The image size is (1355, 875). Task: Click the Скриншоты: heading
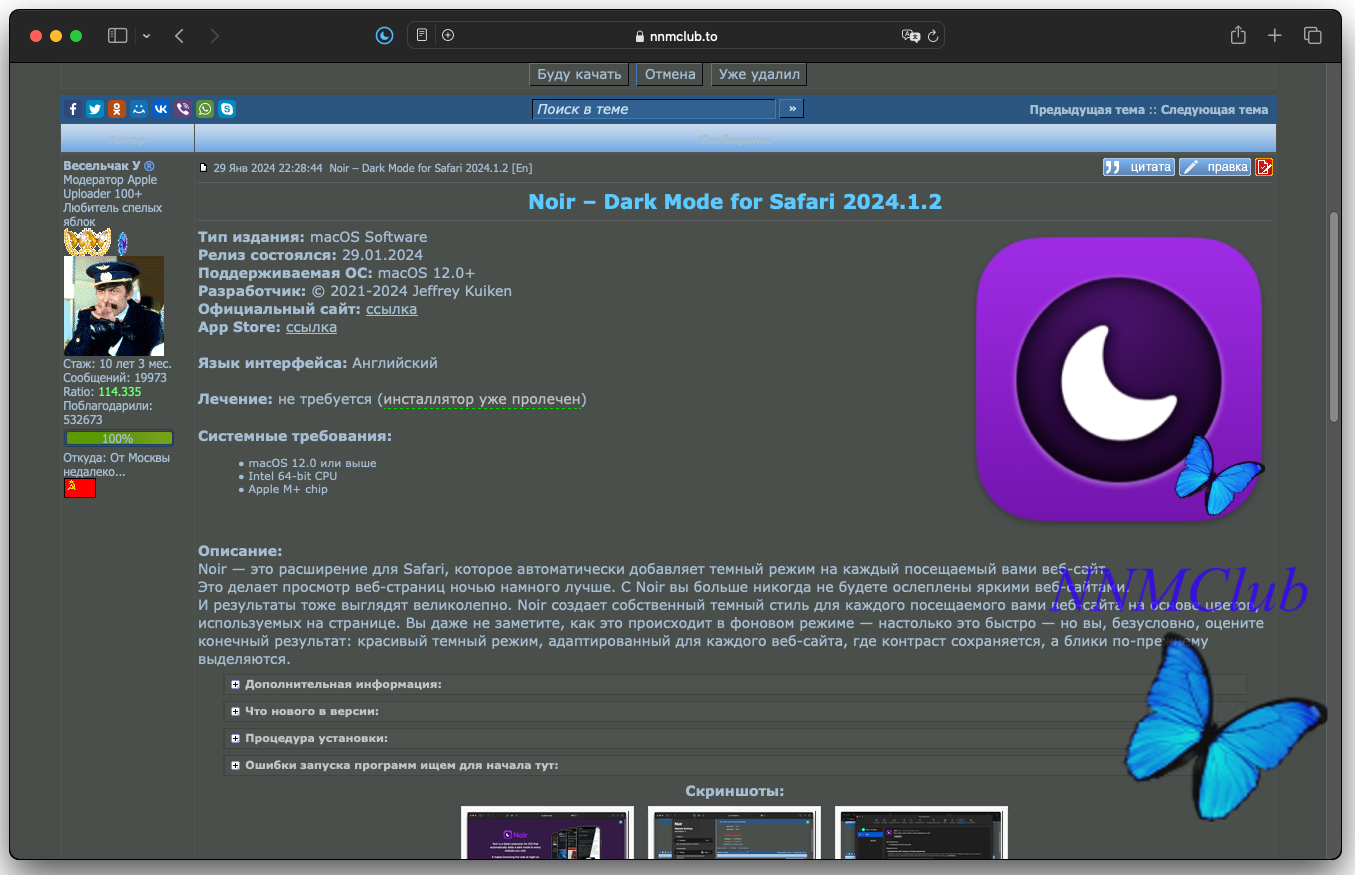pos(735,791)
